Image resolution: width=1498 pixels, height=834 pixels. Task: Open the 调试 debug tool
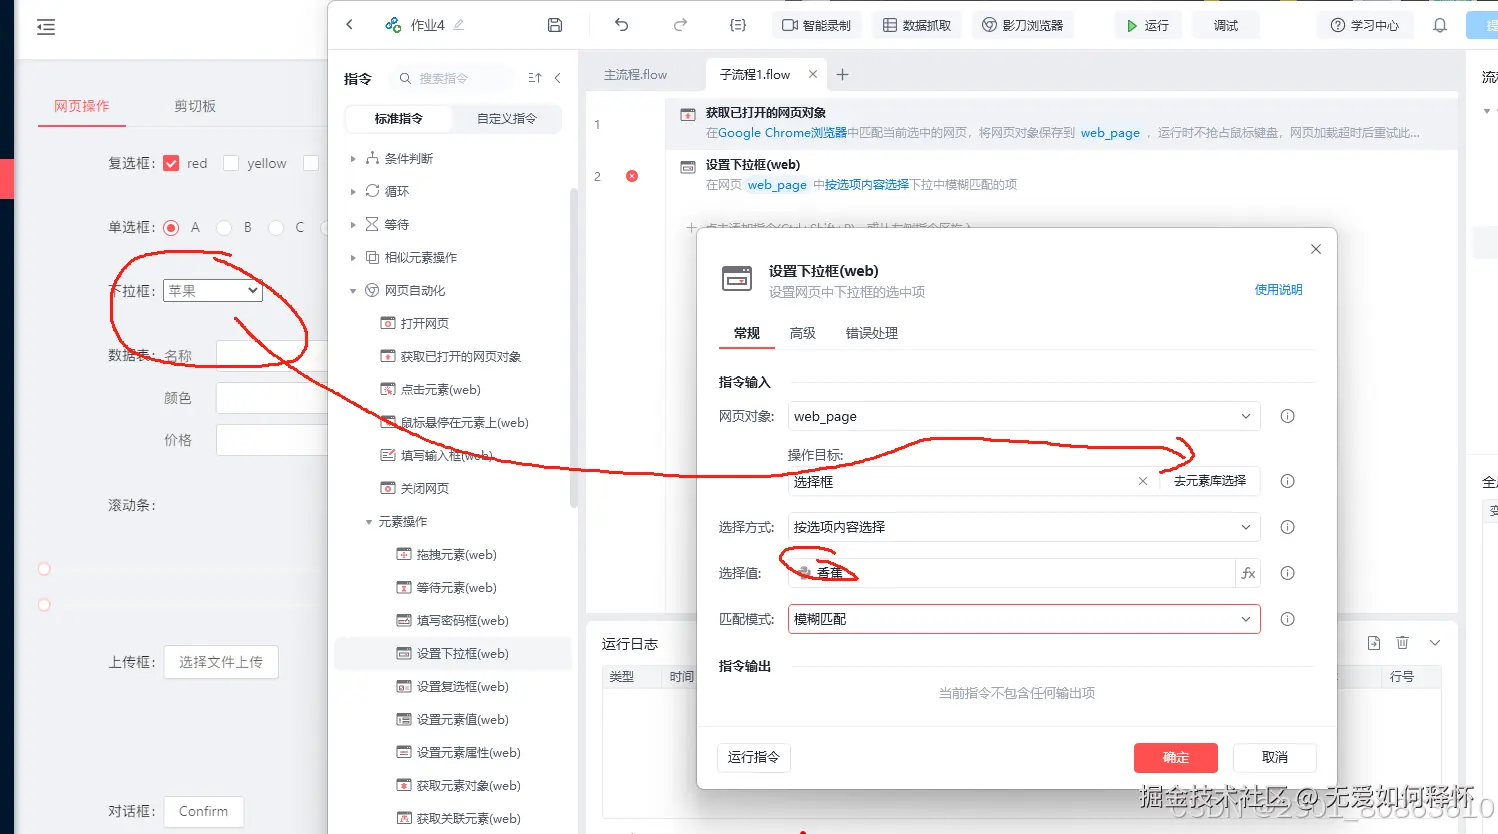click(x=1225, y=25)
